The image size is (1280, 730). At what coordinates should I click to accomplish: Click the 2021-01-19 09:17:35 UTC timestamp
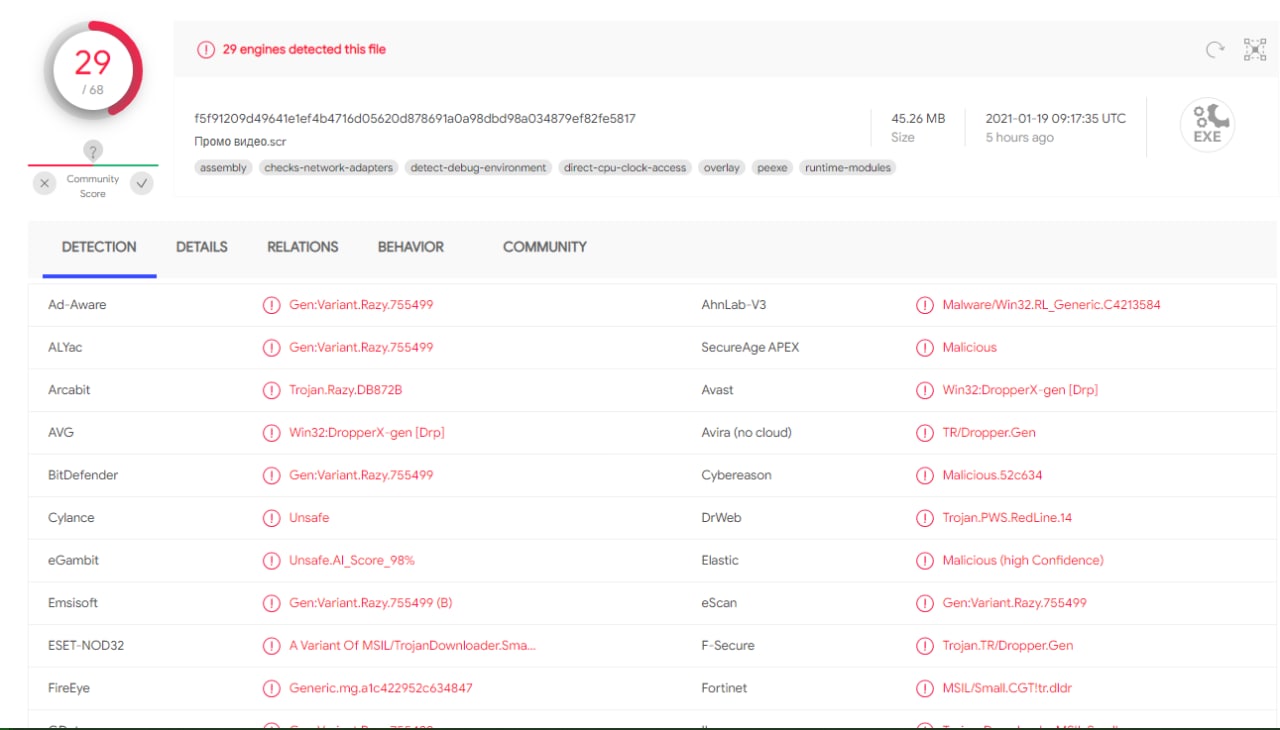(x=1056, y=118)
